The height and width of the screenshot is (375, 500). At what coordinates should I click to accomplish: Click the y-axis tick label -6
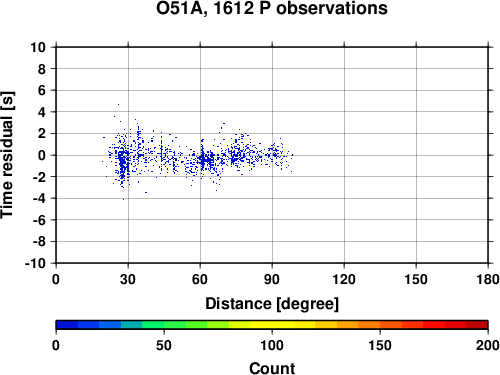pos(39,220)
